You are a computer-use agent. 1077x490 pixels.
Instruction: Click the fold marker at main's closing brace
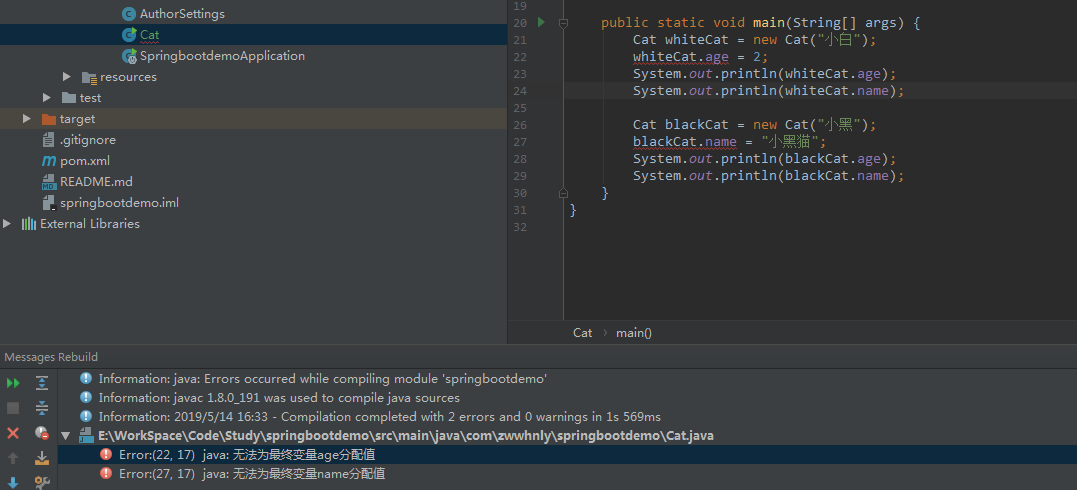click(563, 192)
